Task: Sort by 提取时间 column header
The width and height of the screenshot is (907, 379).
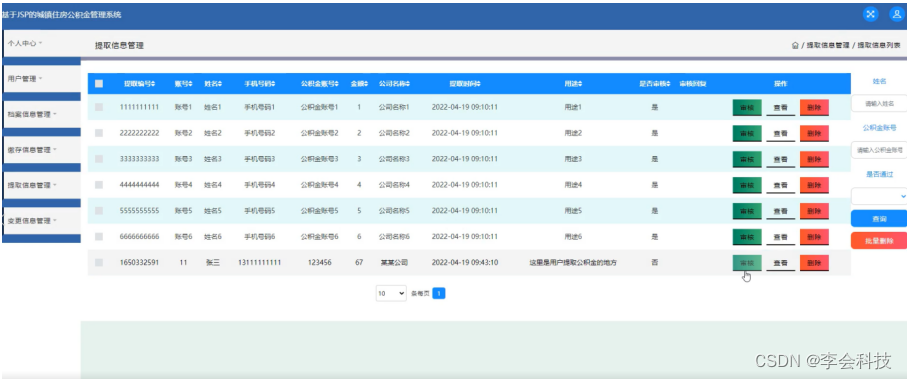Action: pos(464,84)
